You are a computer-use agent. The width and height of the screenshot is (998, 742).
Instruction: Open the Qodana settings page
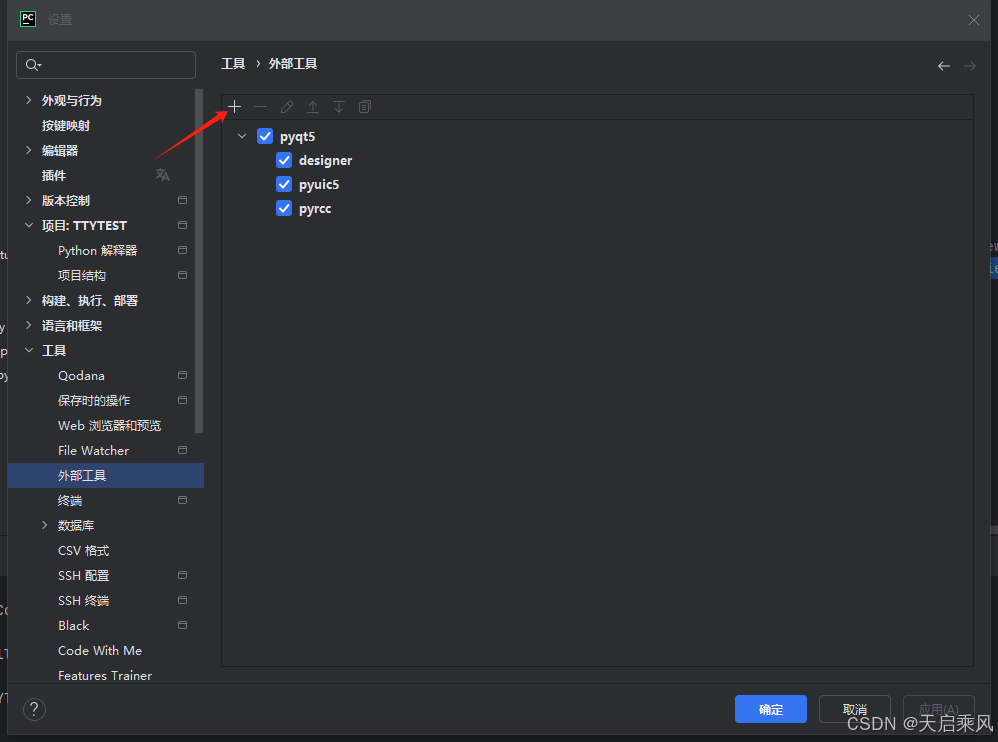coord(81,375)
